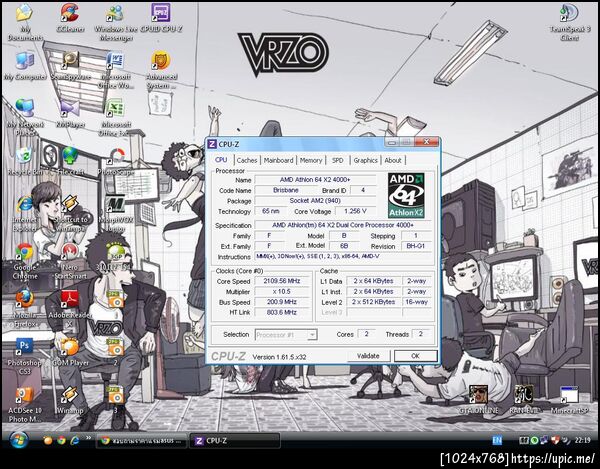This screenshot has width=600, height=469.
Task: Open the Mainboard tab
Action: point(279,160)
